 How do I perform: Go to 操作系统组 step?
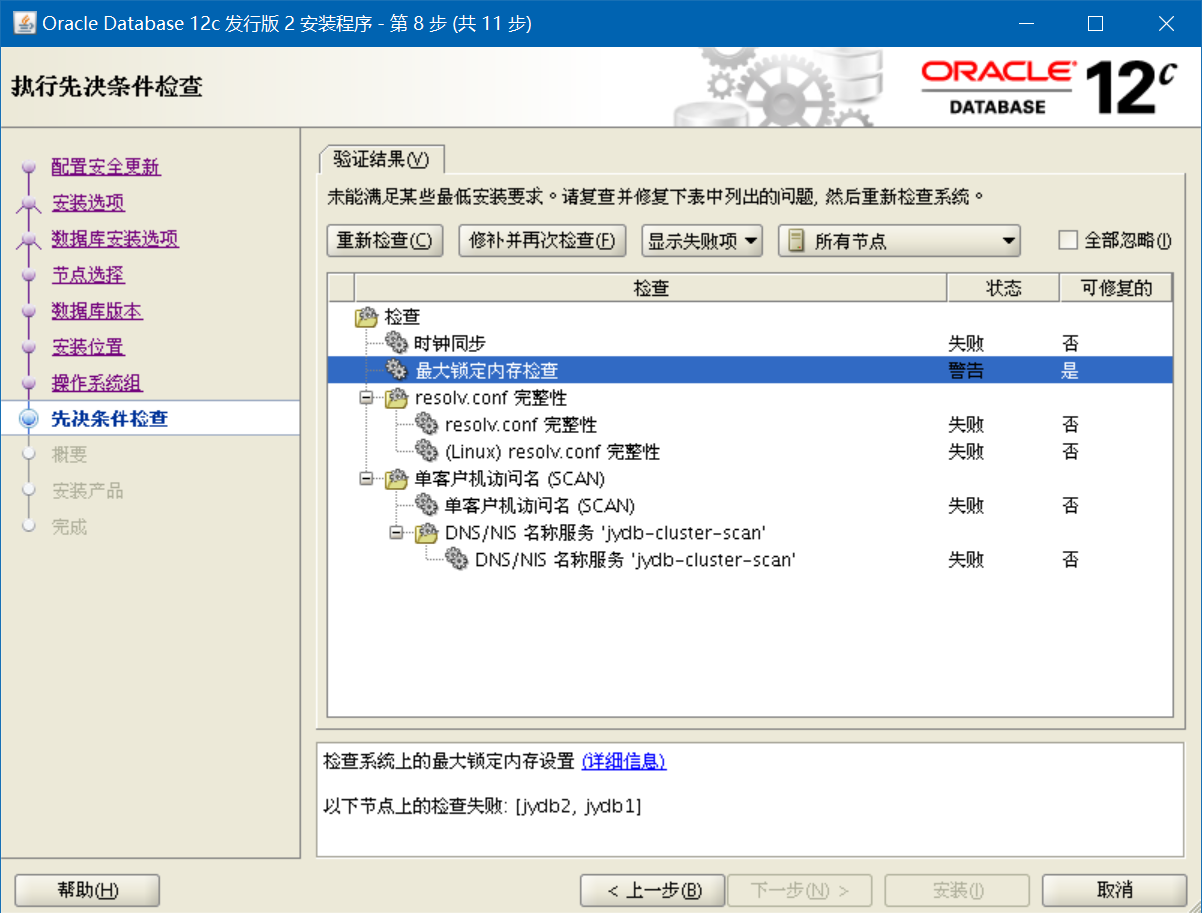(x=97, y=383)
